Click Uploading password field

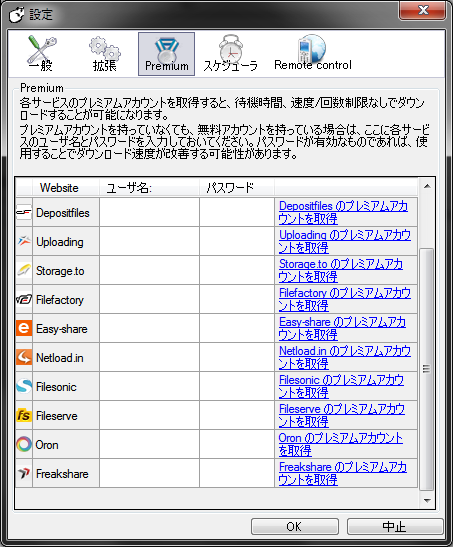pyautogui.click(x=237, y=241)
